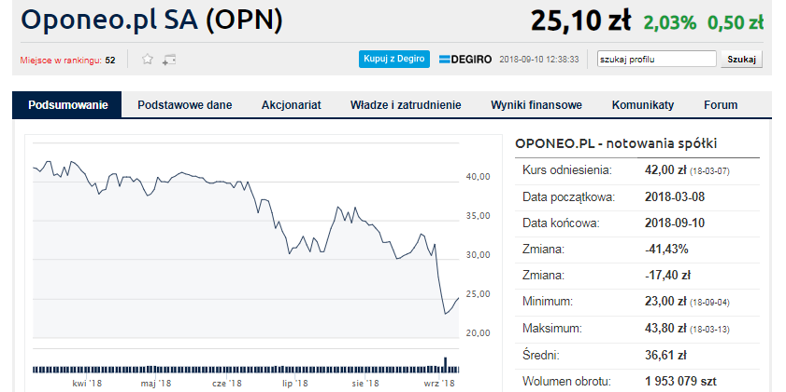The width and height of the screenshot is (786, 392).
Task: Click the tall volume bar in wrz '18
Action: click(445, 364)
